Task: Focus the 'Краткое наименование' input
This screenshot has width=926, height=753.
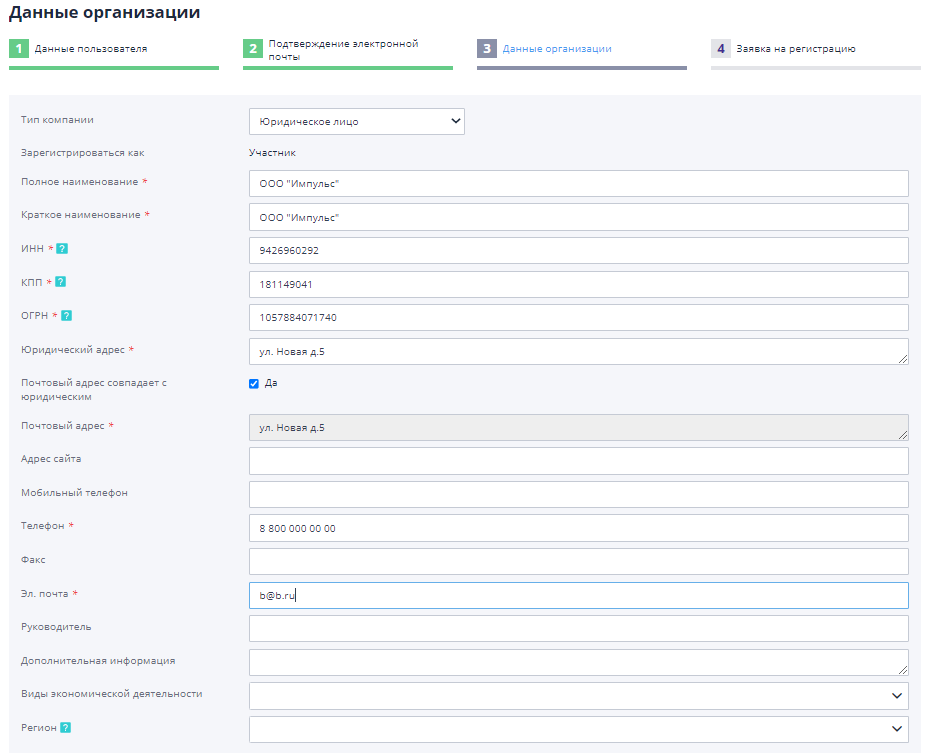Action: tap(577, 216)
